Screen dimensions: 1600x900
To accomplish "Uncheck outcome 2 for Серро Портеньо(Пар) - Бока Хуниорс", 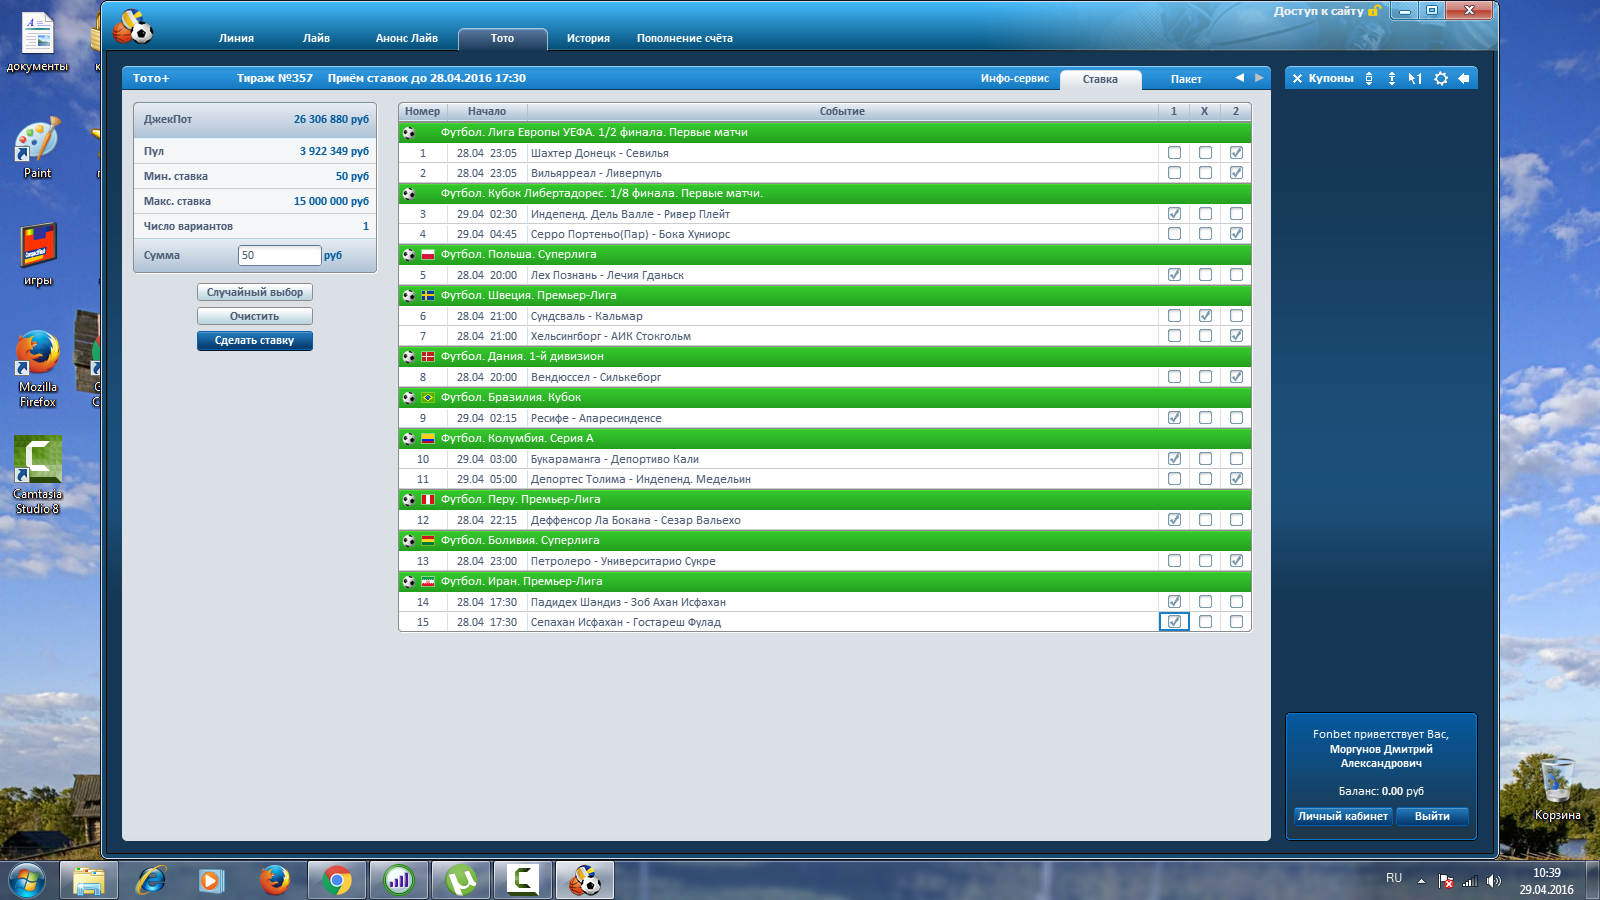I will pos(1236,234).
